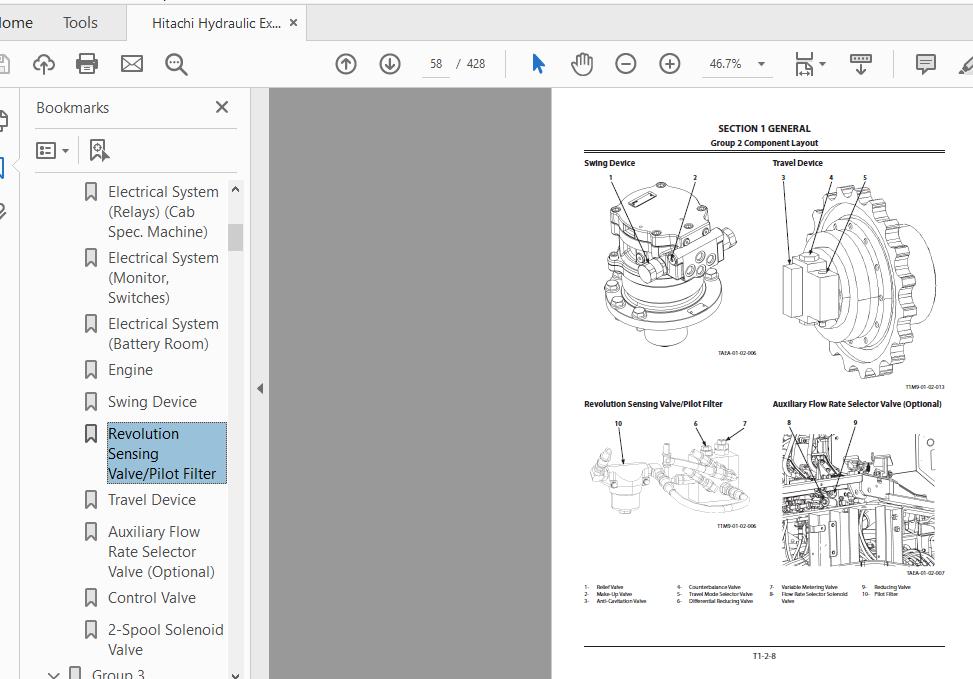Activate the hand pan tool

582,64
